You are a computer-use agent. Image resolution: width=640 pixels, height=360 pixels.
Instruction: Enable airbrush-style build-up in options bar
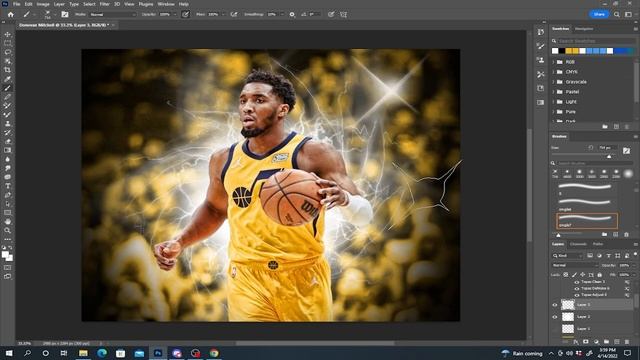[x=234, y=14]
